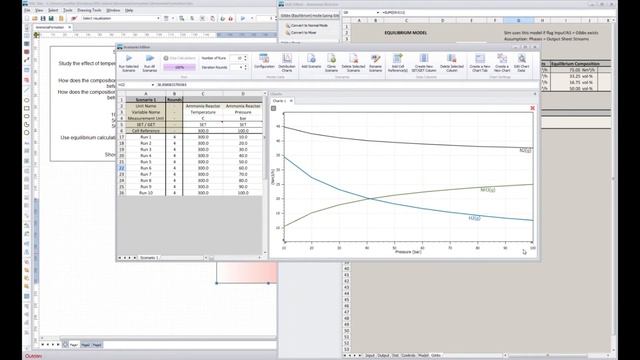Open the Tools menu
The image size is (640, 360).
pos(68,10)
